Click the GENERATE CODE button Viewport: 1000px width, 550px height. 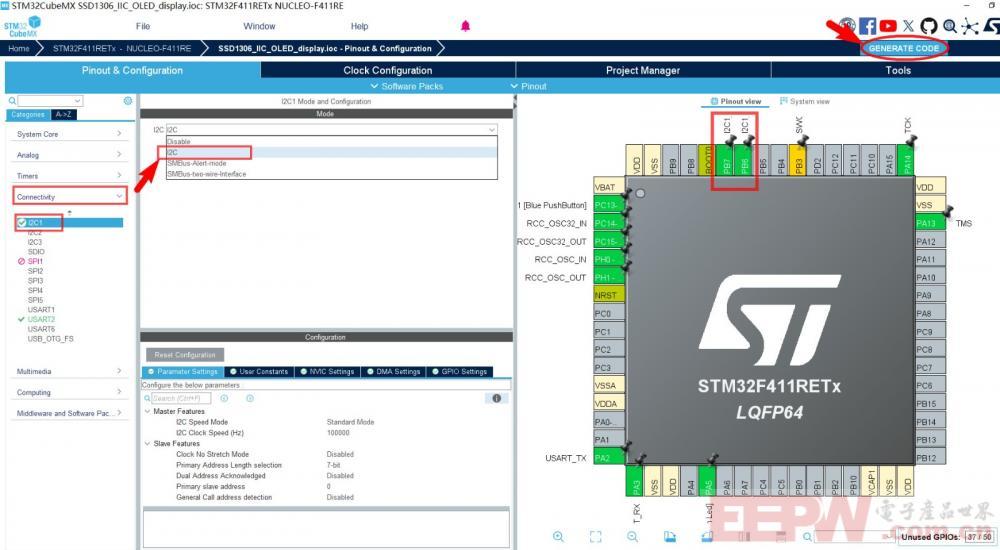click(x=904, y=48)
